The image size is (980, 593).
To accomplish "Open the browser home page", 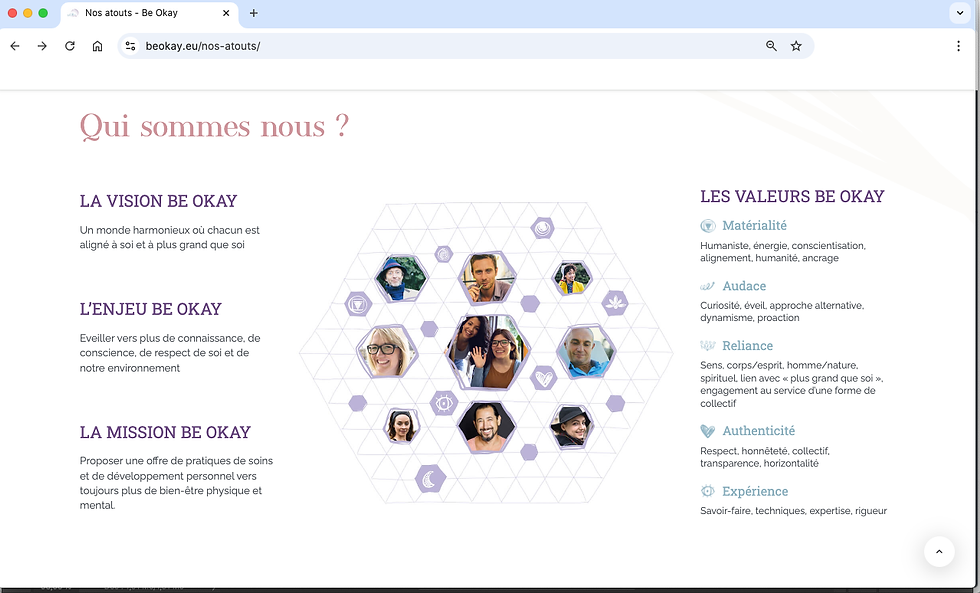I will [97, 46].
